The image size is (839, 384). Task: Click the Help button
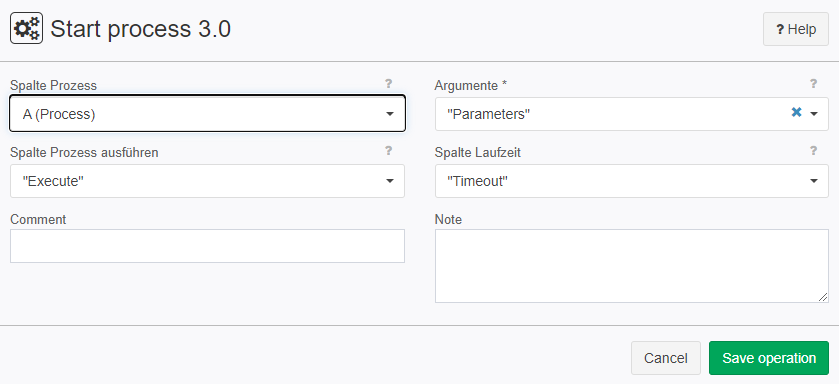pos(796,29)
